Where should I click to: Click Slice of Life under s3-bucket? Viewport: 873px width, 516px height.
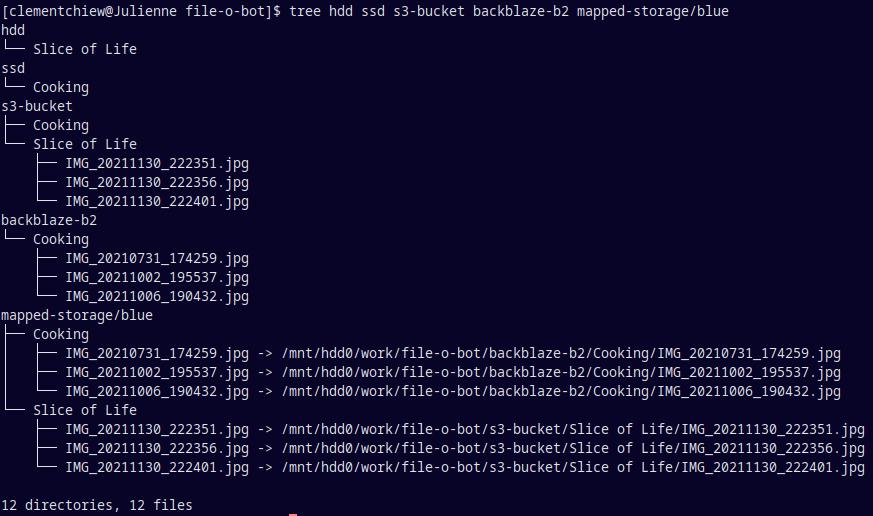(x=85, y=144)
